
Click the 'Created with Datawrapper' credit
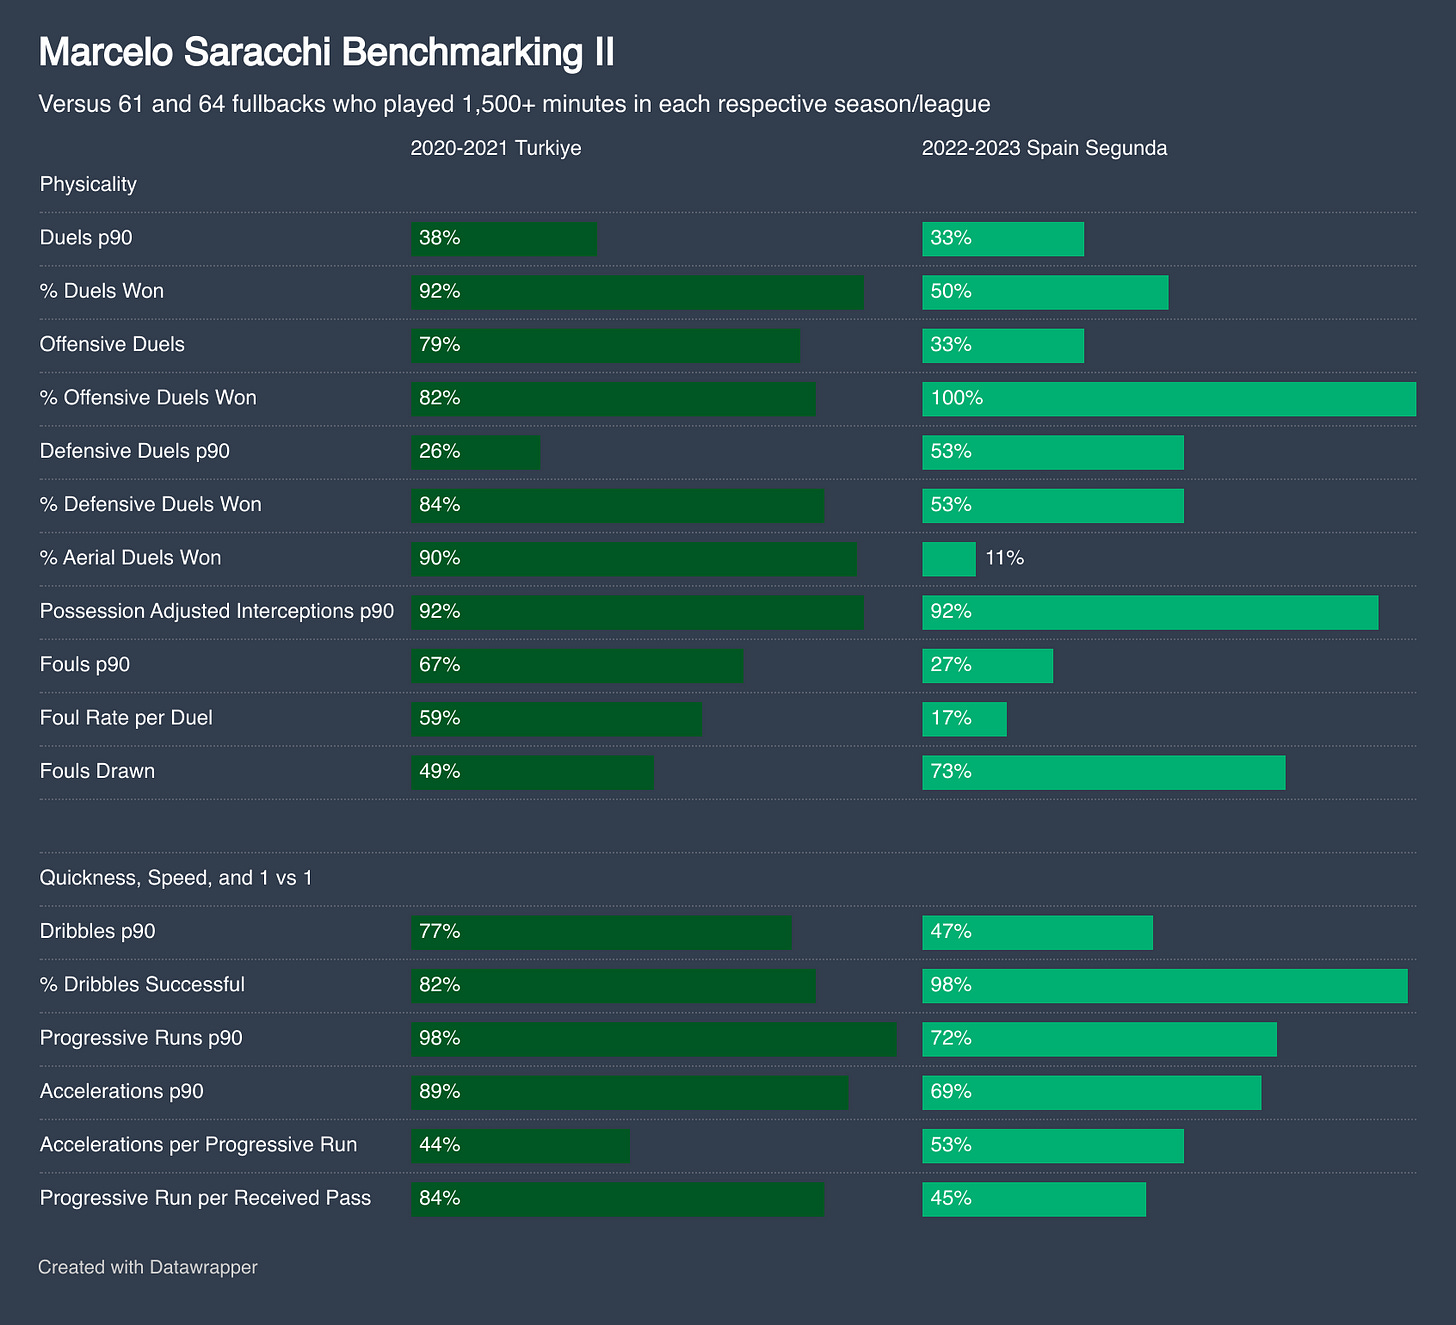(148, 1267)
